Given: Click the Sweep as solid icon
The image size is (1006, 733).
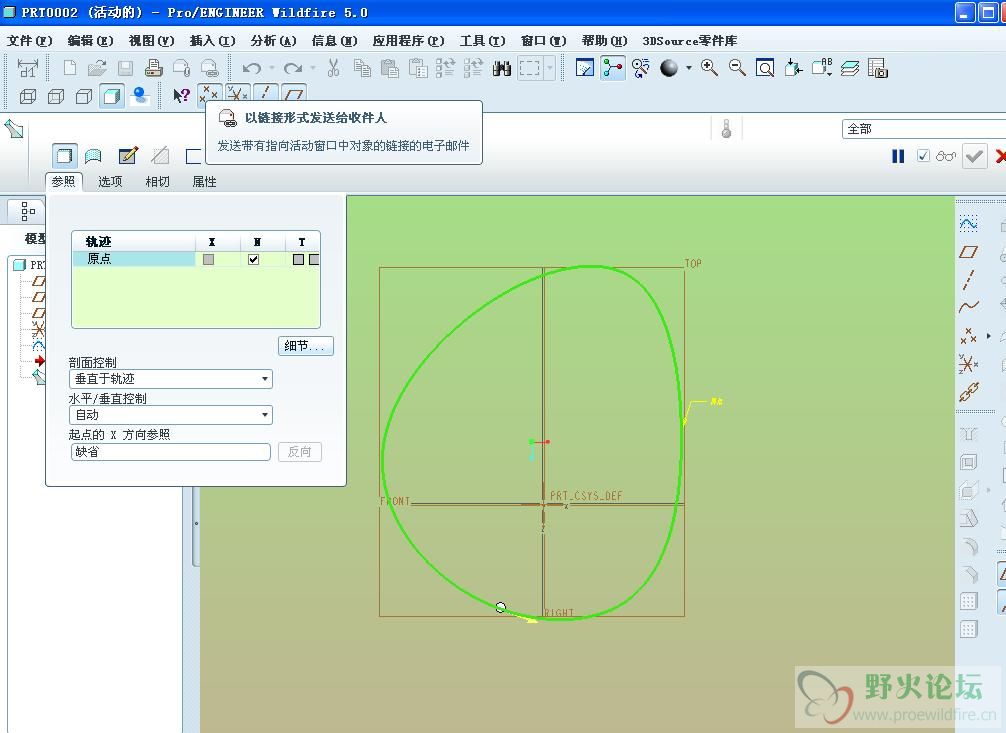Looking at the screenshot, I should (x=64, y=156).
